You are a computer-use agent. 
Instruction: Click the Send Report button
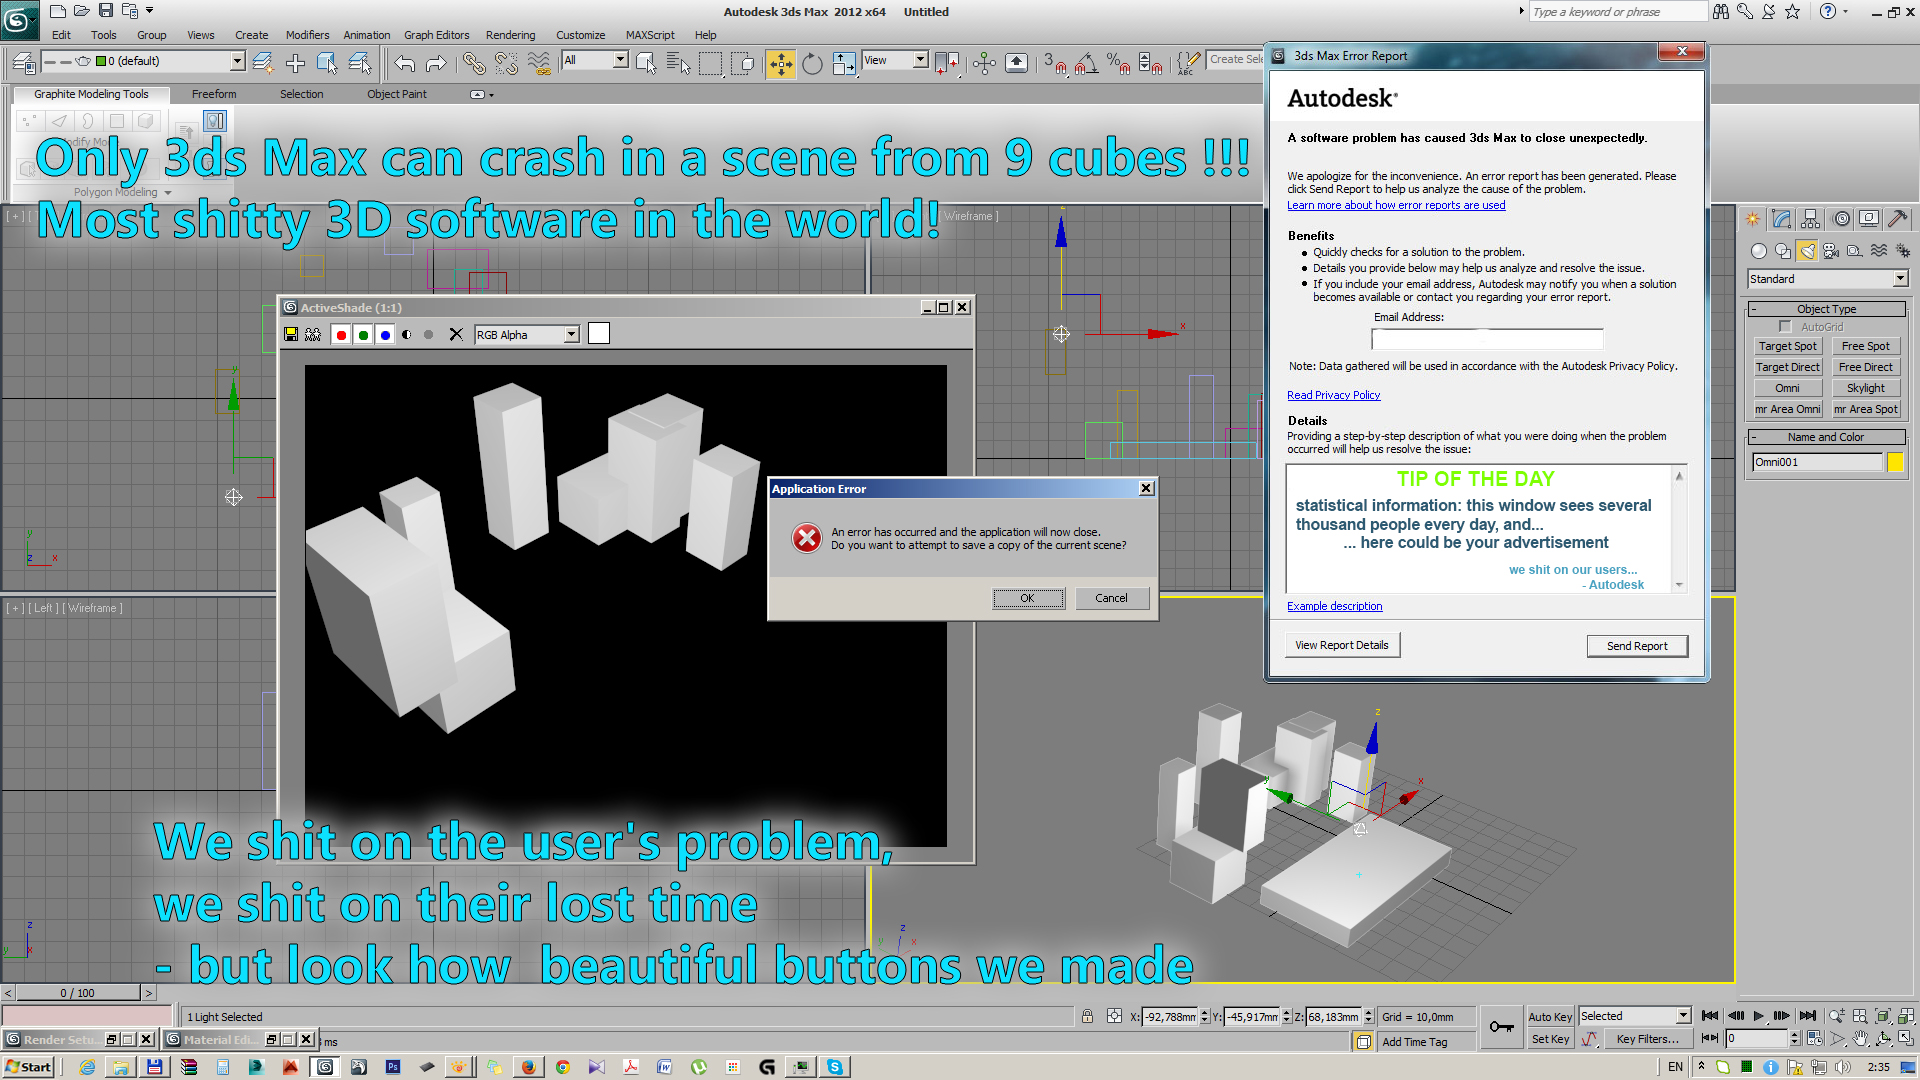click(1637, 646)
